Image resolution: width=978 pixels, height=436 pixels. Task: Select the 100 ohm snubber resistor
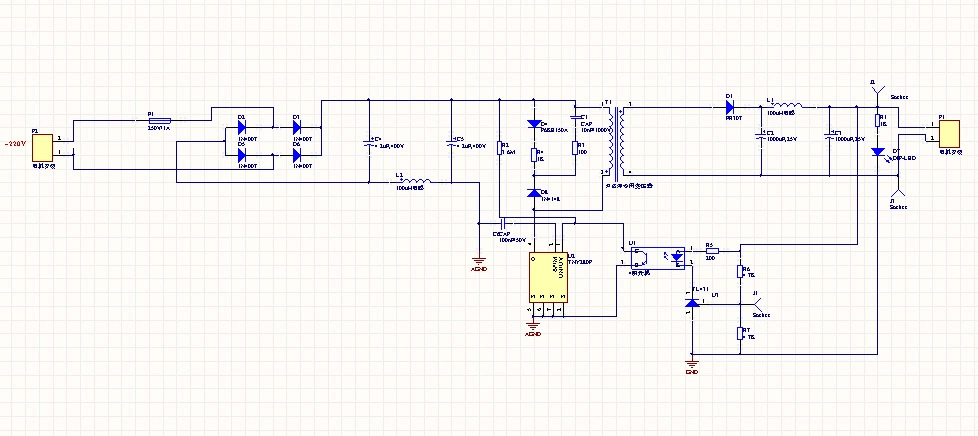575,148
